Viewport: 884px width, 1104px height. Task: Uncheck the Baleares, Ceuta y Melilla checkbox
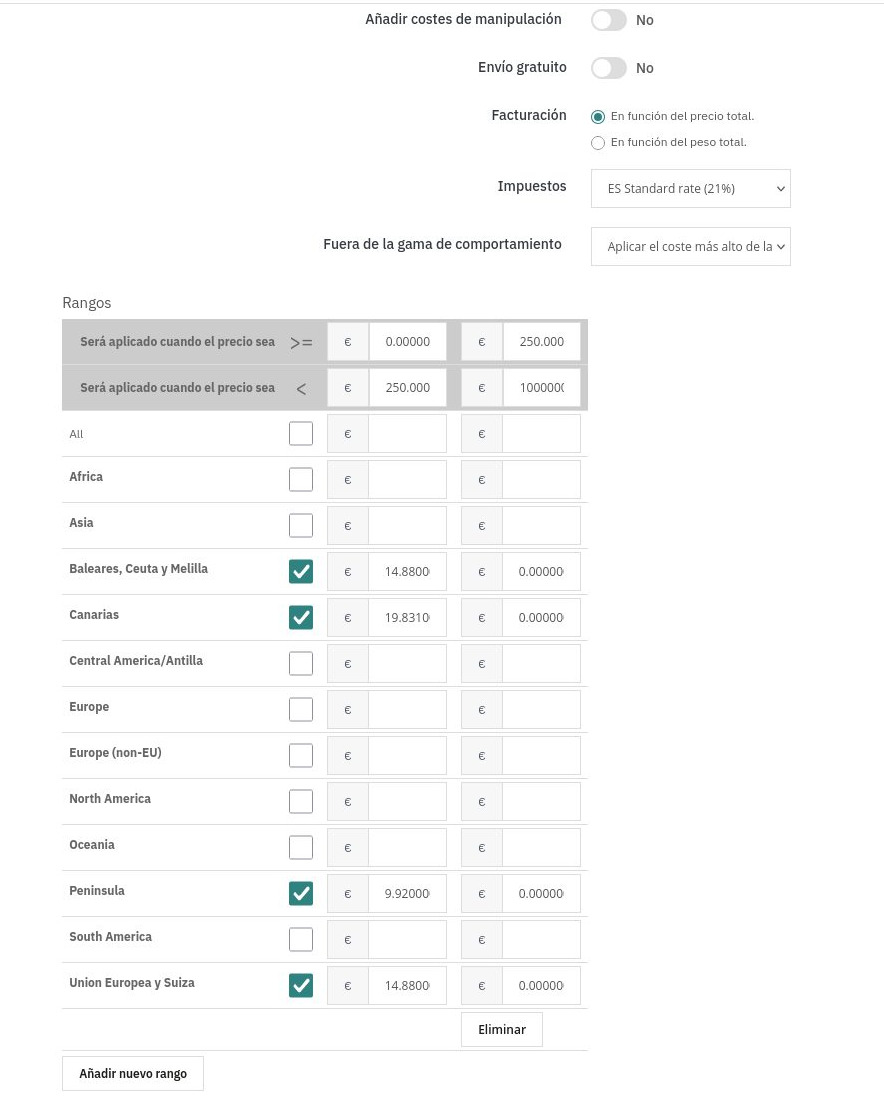click(x=301, y=572)
